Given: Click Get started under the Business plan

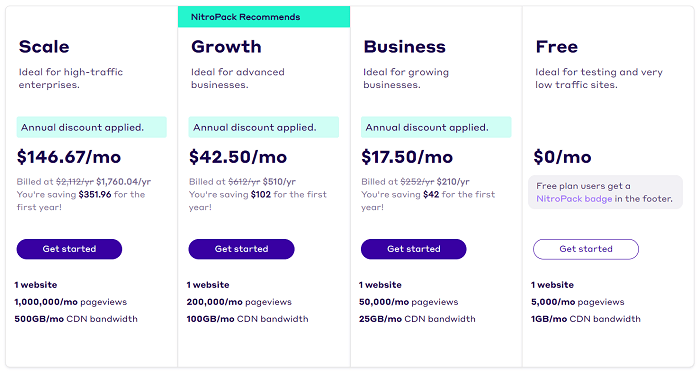Looking at the screenshot, I should tap(414, 249).
